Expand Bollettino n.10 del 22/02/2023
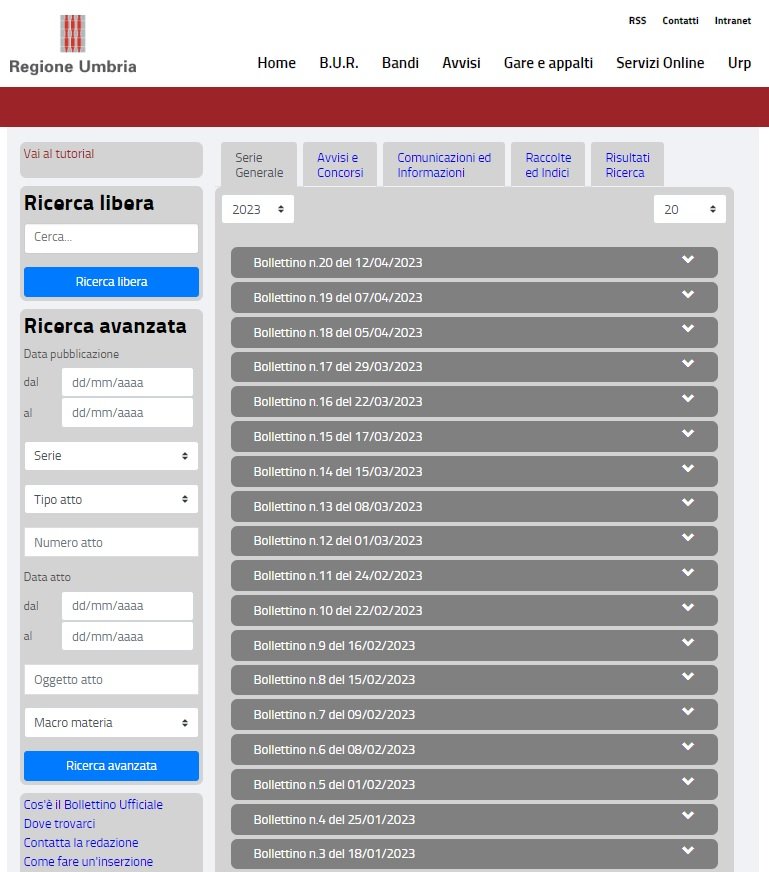The width and height of the screenshot is (769, 872). [474, 611]
